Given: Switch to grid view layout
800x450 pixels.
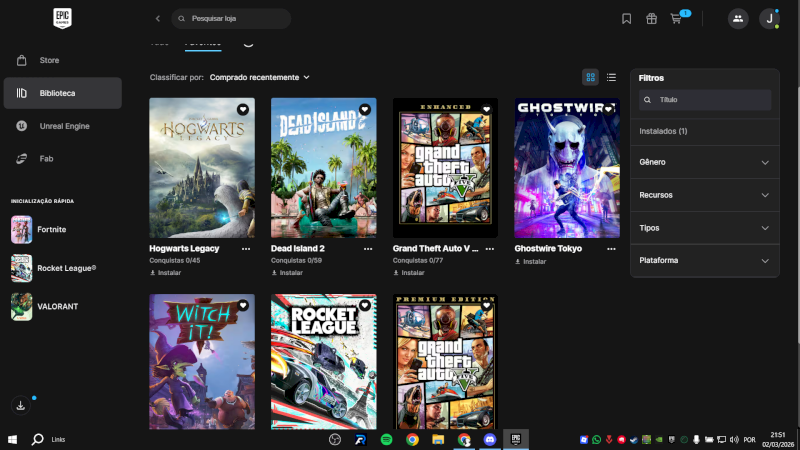Looking at the screenshot, I should pos(591,77).
